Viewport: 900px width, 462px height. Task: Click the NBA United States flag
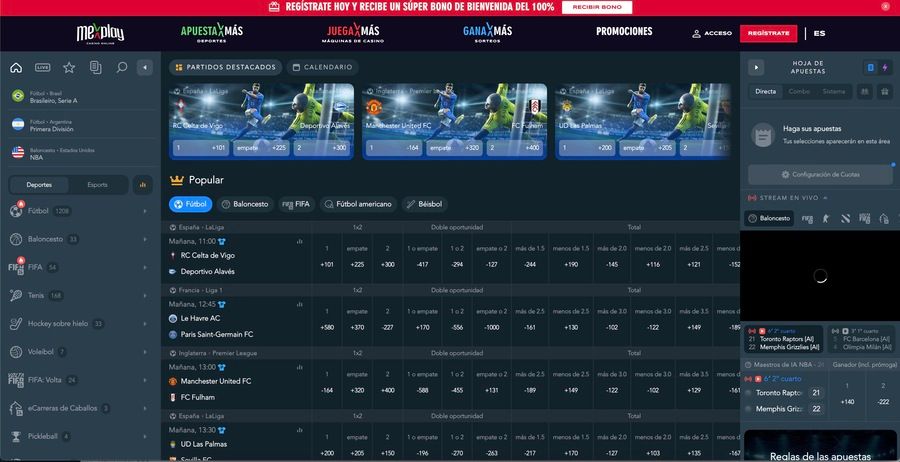18,153
